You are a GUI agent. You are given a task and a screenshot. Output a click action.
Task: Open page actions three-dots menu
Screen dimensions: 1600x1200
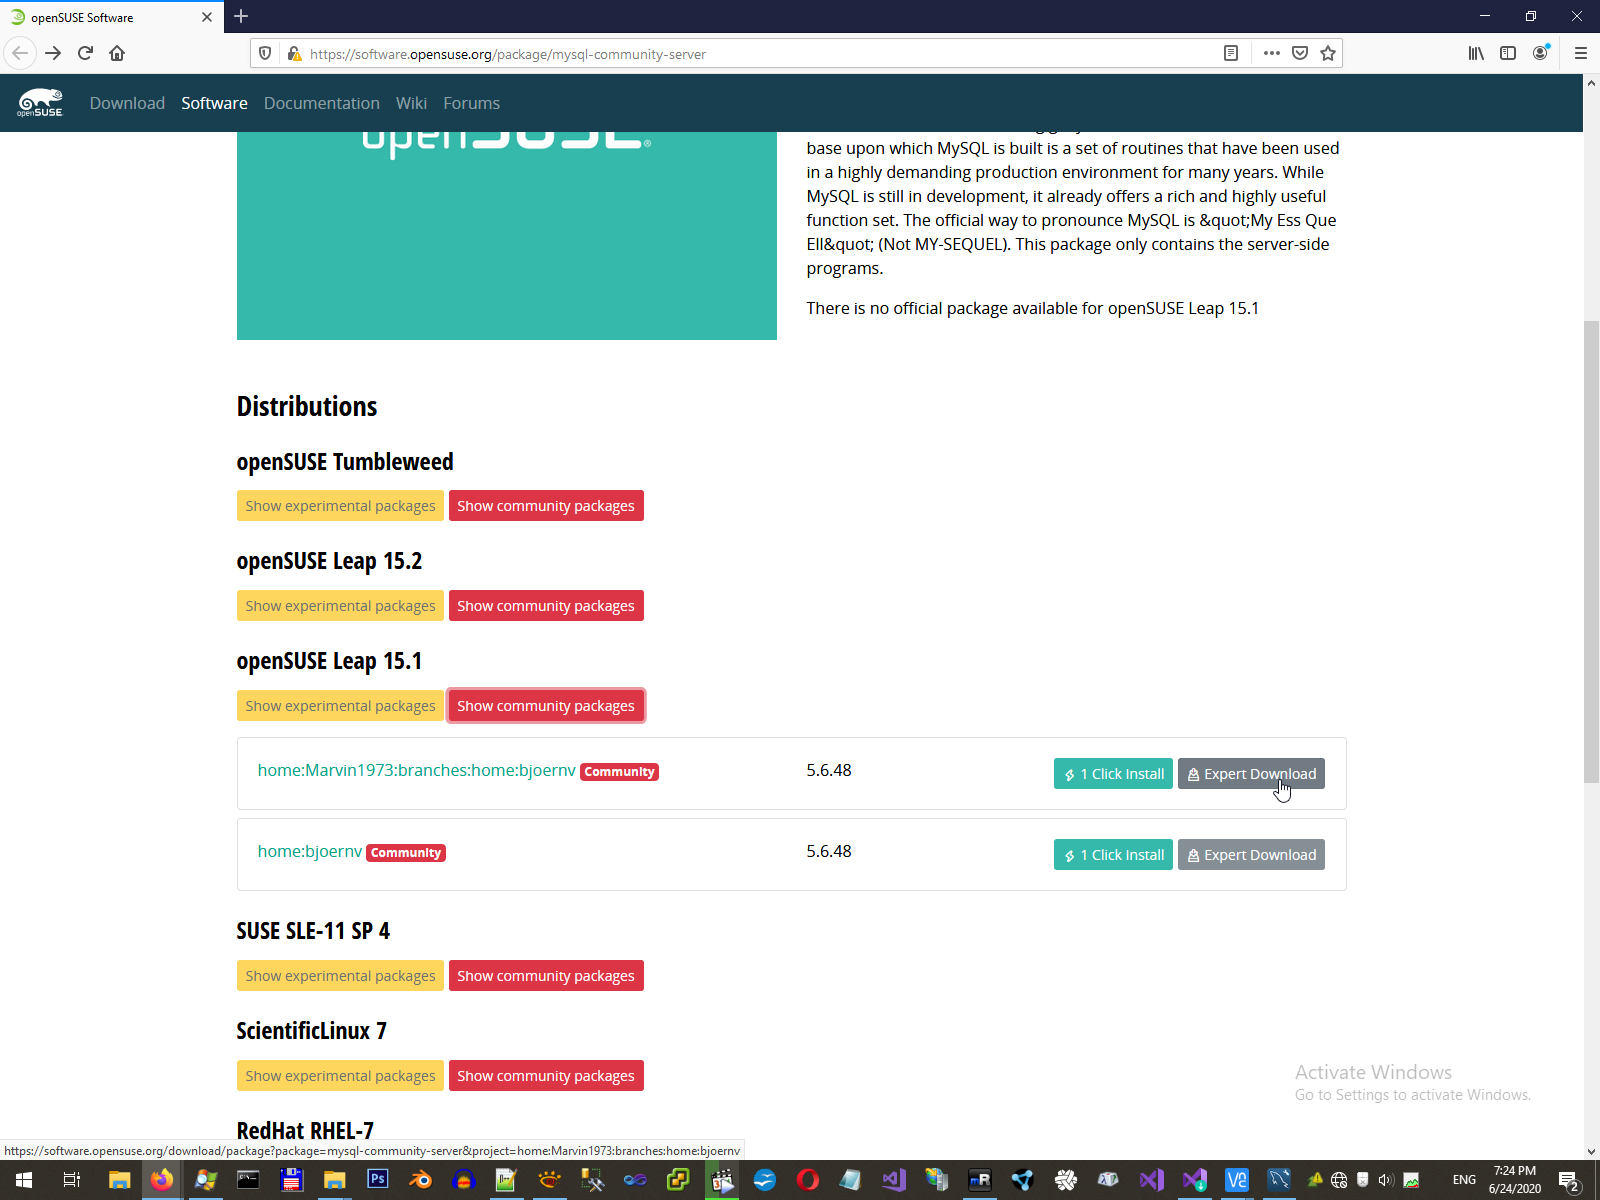(1271, 53)
